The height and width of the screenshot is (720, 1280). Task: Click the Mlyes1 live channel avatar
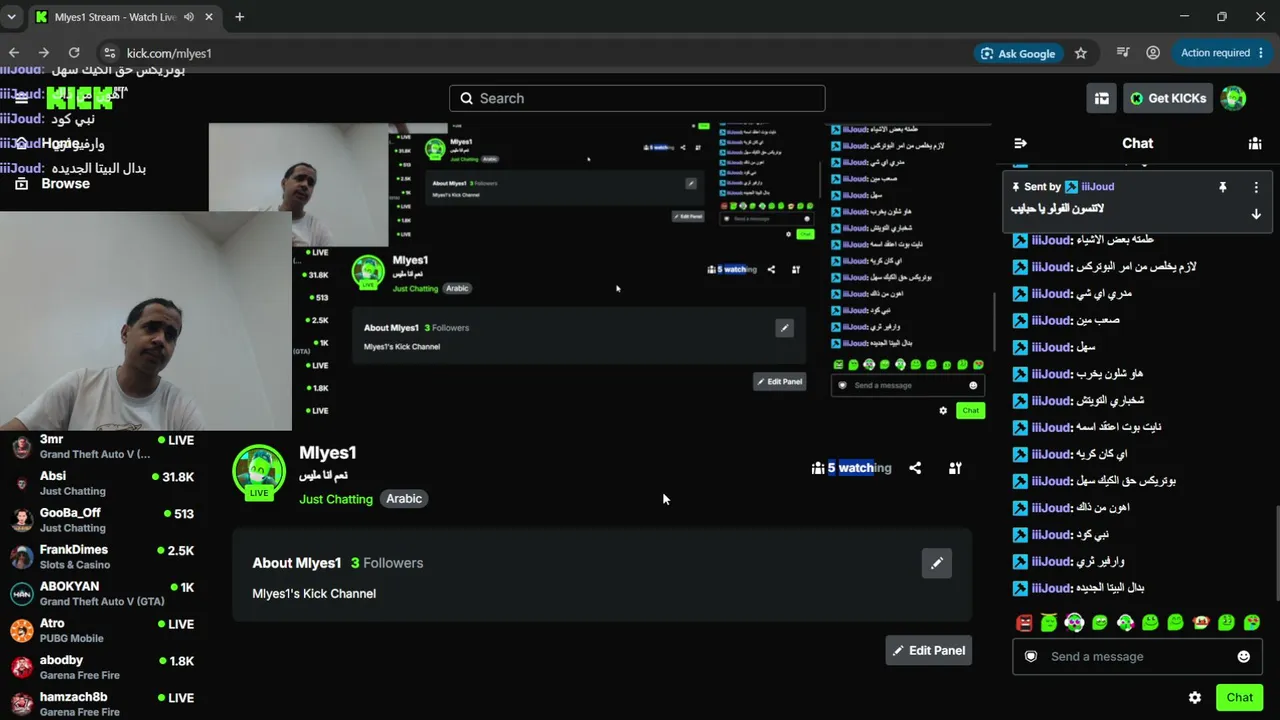tap(259, 471)
